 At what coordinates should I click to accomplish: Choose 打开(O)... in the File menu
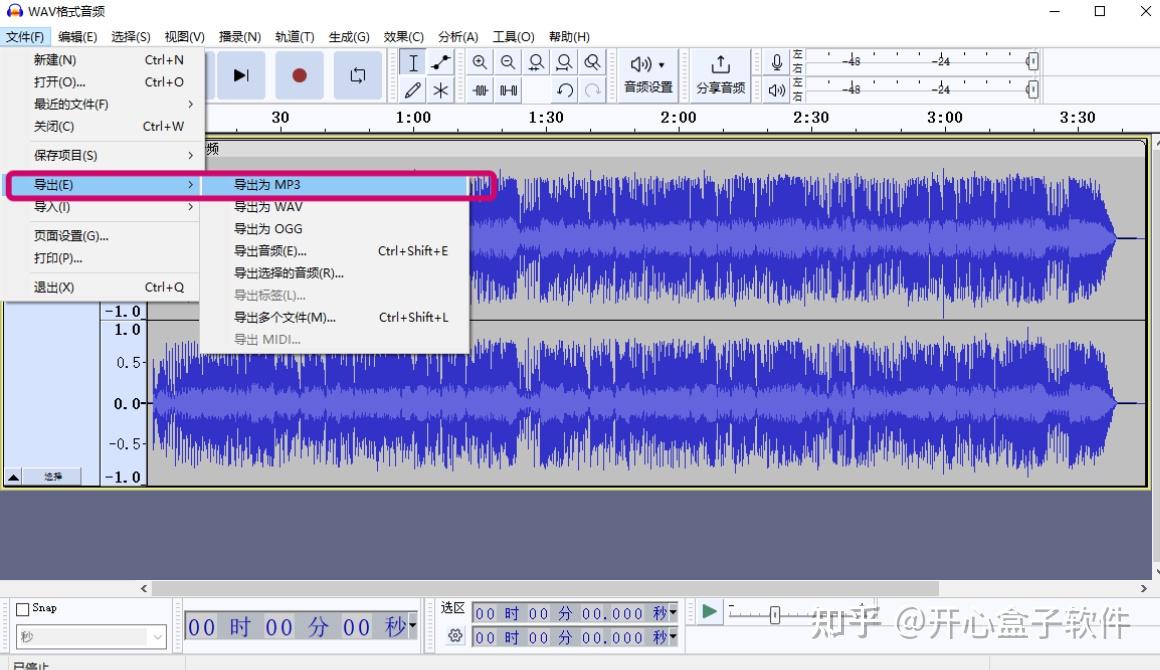click(102, 82)
